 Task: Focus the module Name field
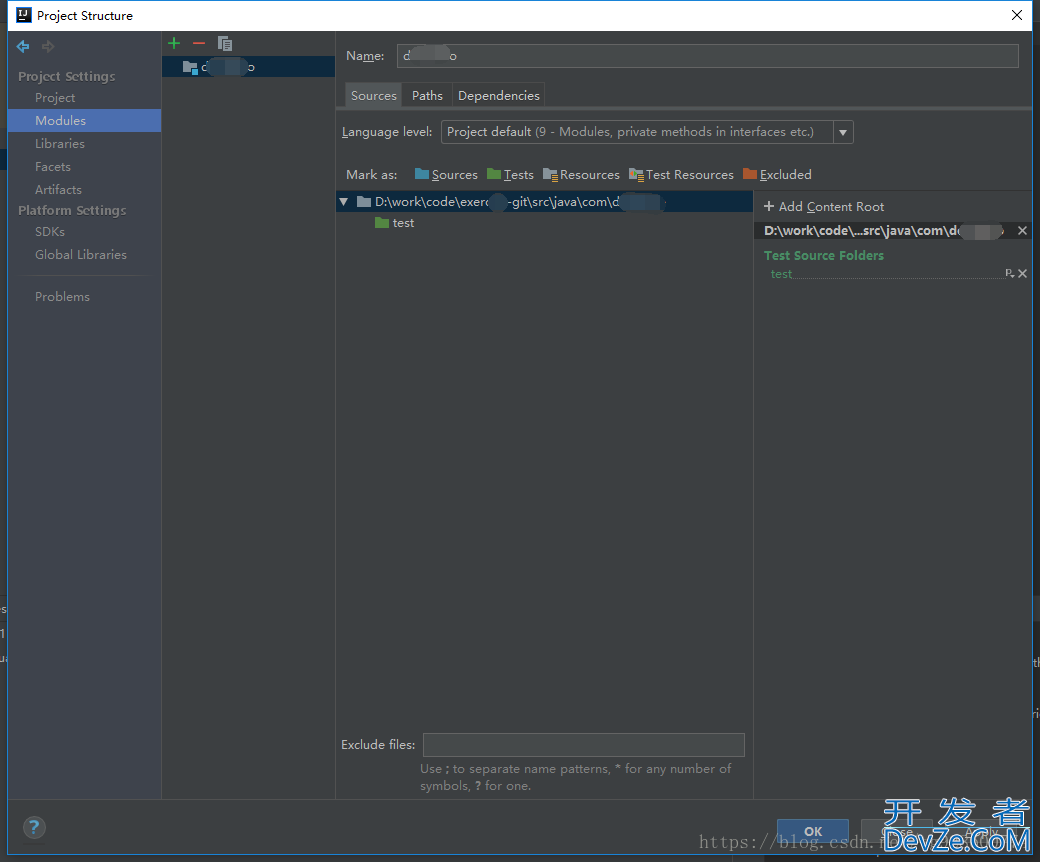(x=708, y=56)
